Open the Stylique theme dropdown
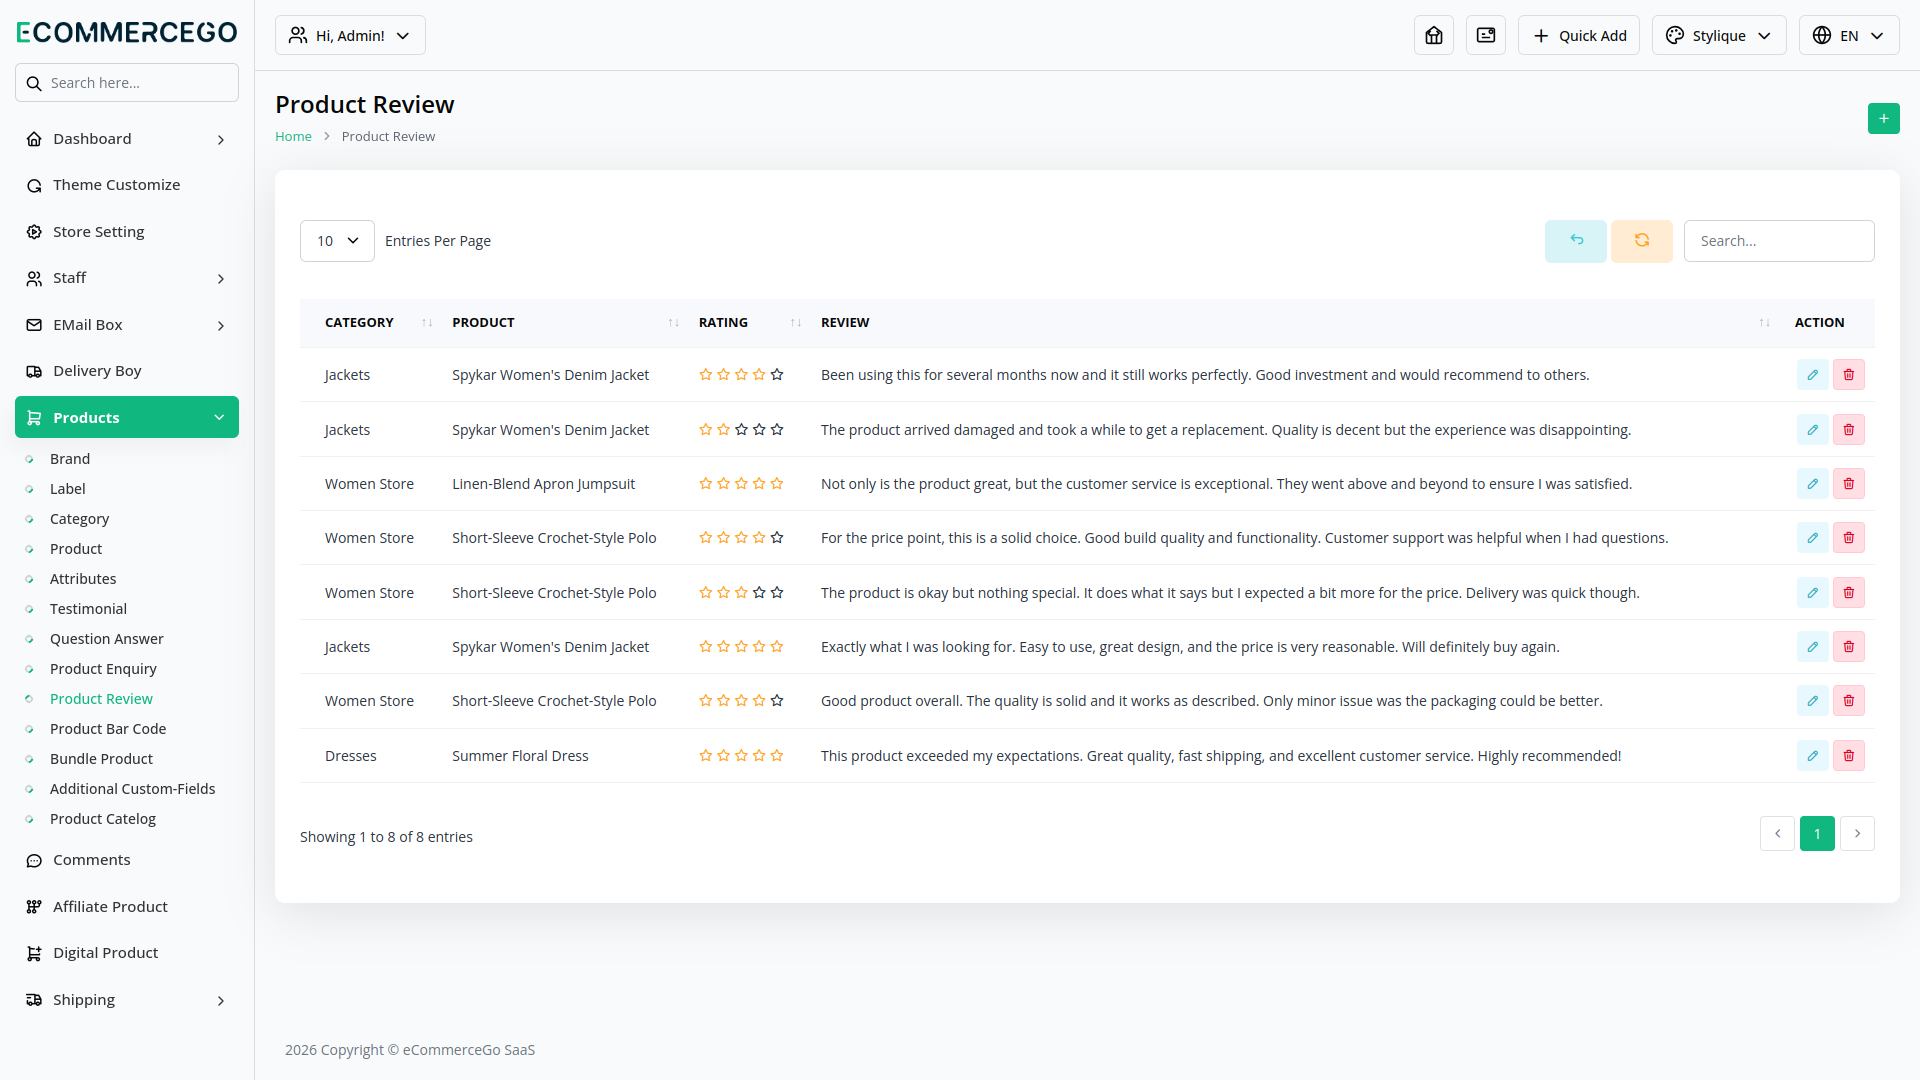 1719,35
